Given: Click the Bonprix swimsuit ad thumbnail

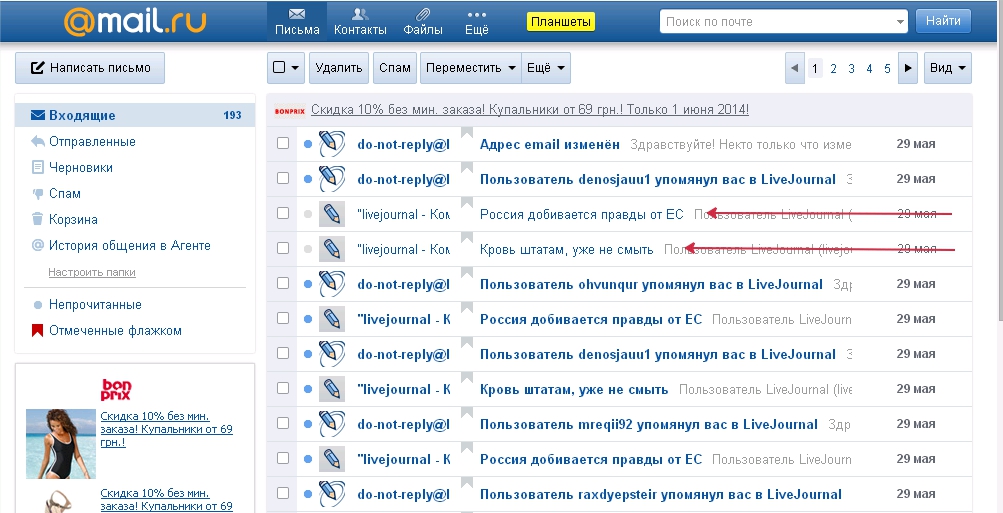Looking at the screenshot, I should pyautogui.click(x=61, y=444).
